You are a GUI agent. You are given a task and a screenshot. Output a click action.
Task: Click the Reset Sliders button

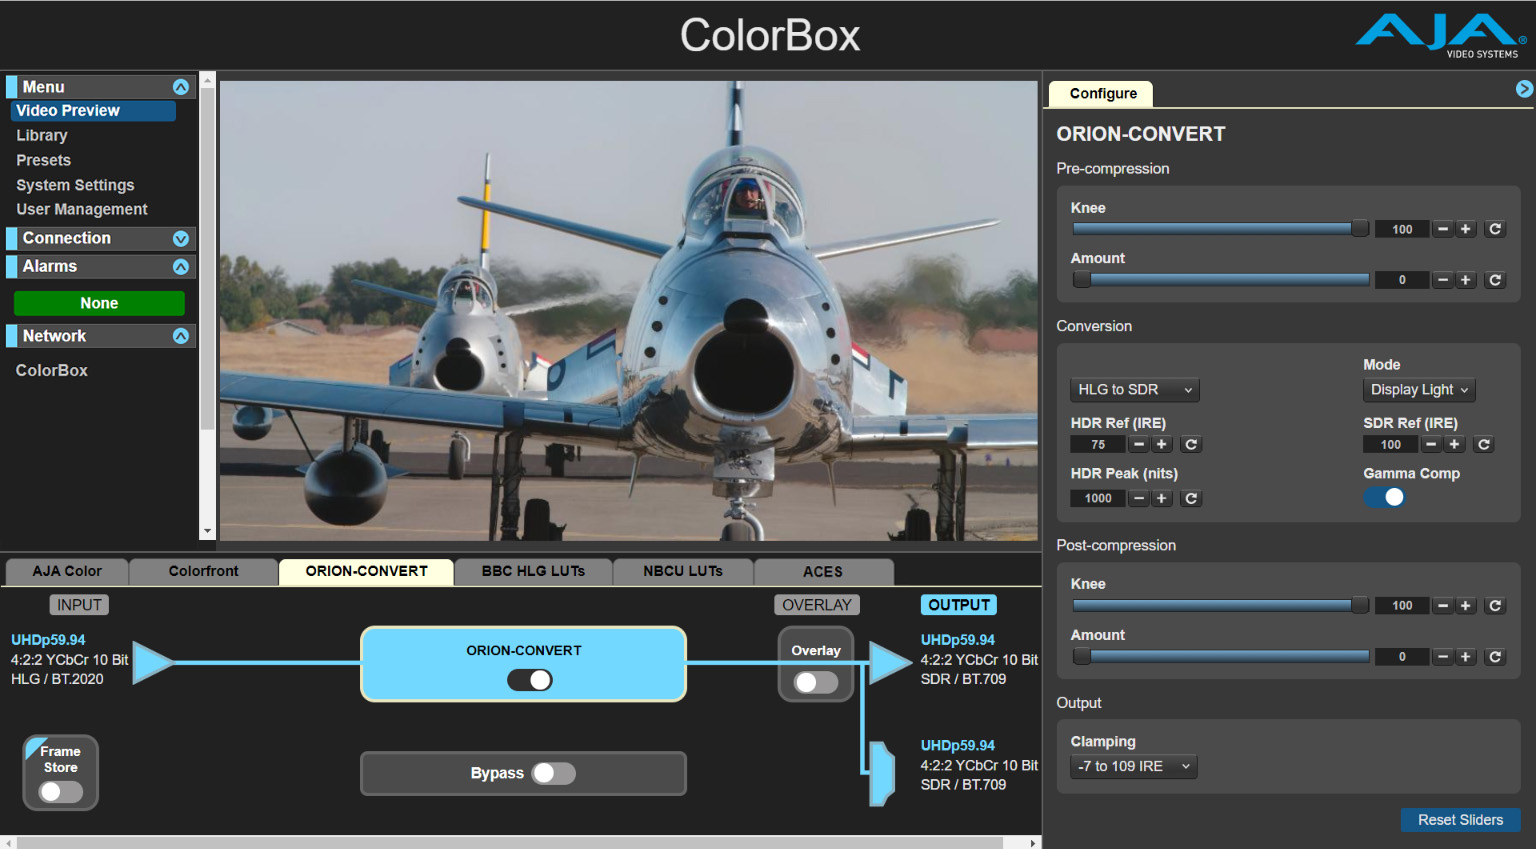coord(1460,819)
